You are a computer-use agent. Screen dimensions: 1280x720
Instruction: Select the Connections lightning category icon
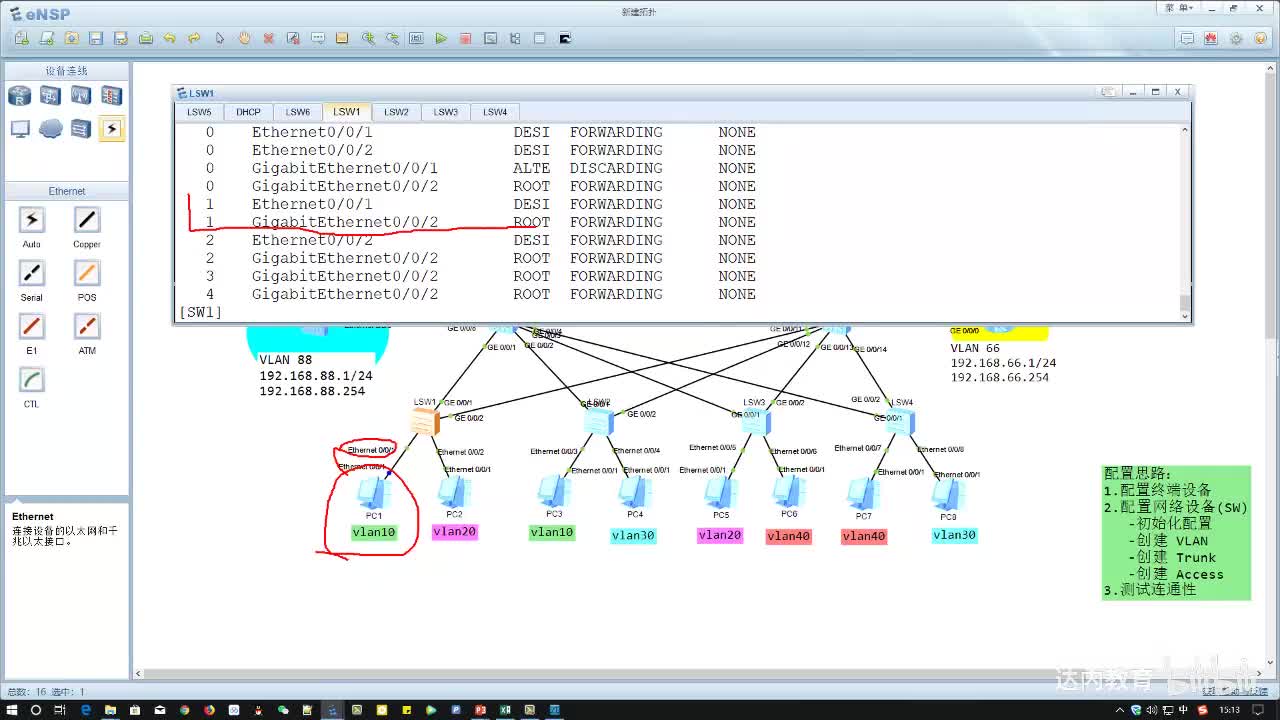111,129
